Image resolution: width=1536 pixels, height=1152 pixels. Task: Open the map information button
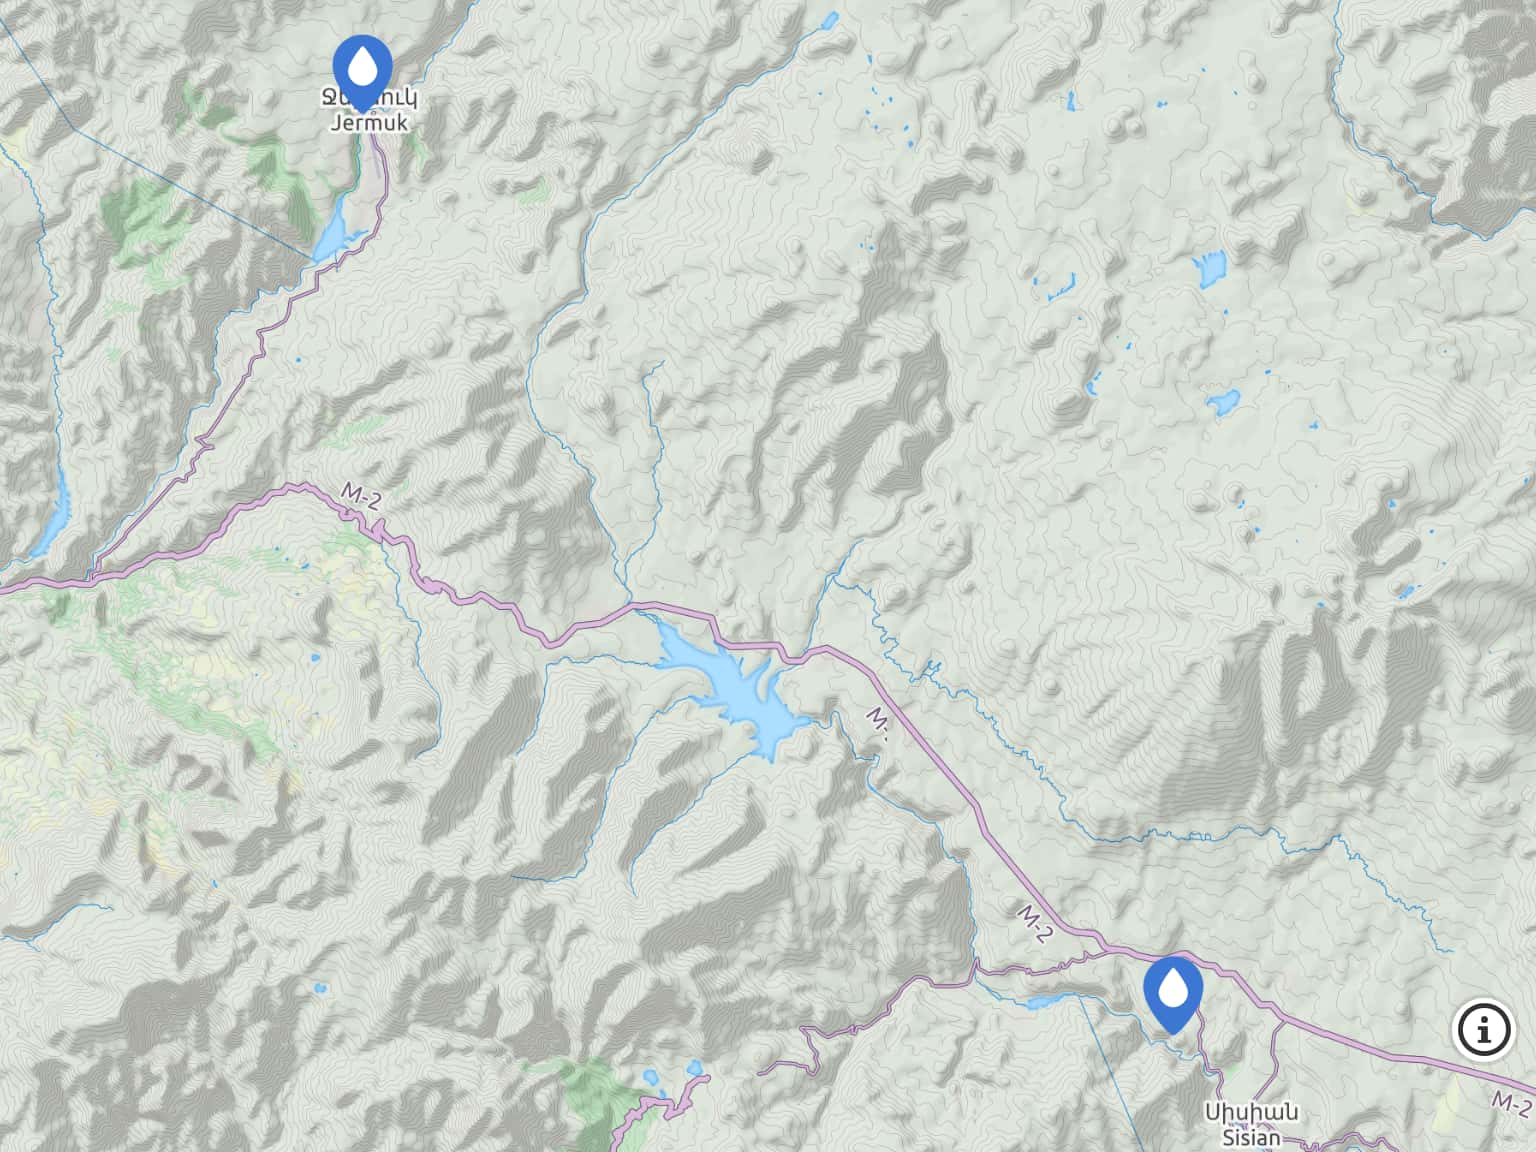1484,1028
